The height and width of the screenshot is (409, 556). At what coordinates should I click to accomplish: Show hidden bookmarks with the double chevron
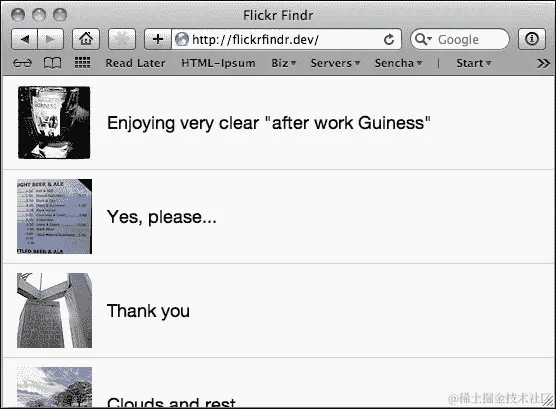[x=543, y=63]
